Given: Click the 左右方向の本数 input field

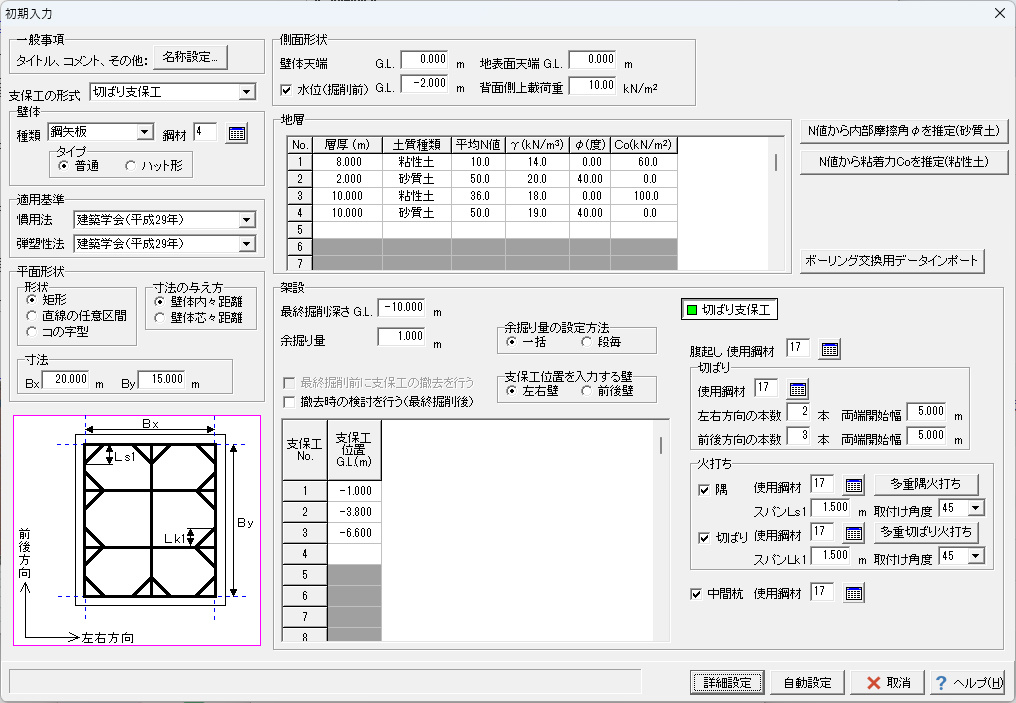Looking at the screenshot, I should (798, 411).
